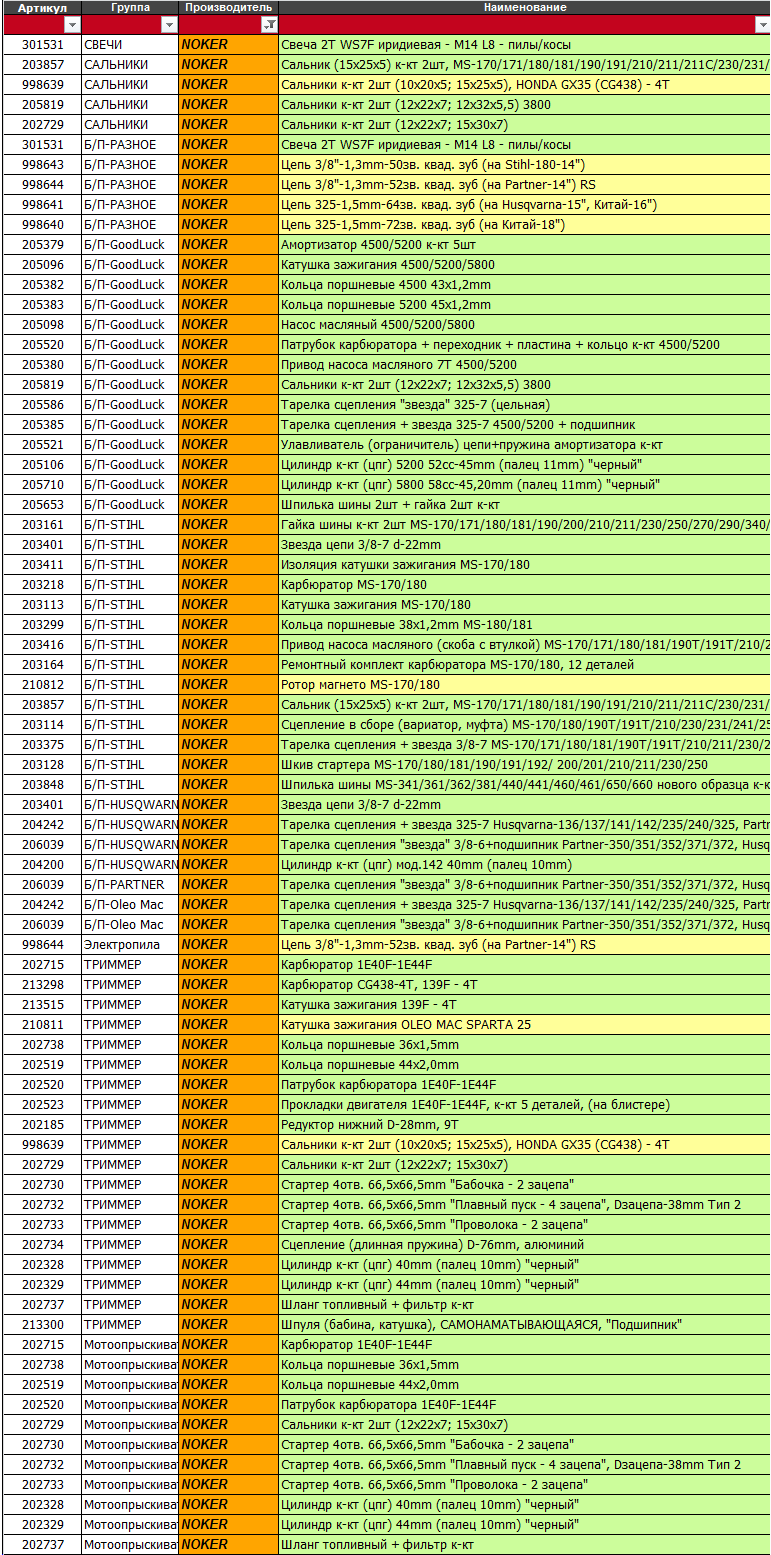Click the active filter icon under Производитель

pyautogui.click(x=268, y=25)
